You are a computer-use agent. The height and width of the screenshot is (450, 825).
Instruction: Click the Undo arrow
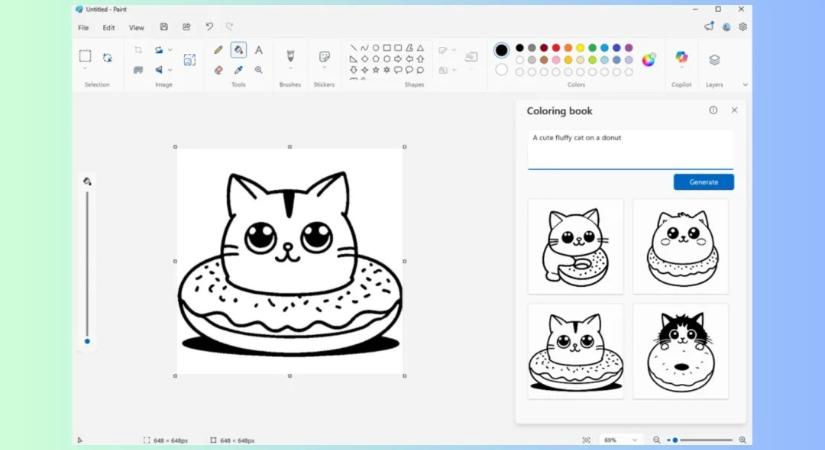[x=209, y=27]
